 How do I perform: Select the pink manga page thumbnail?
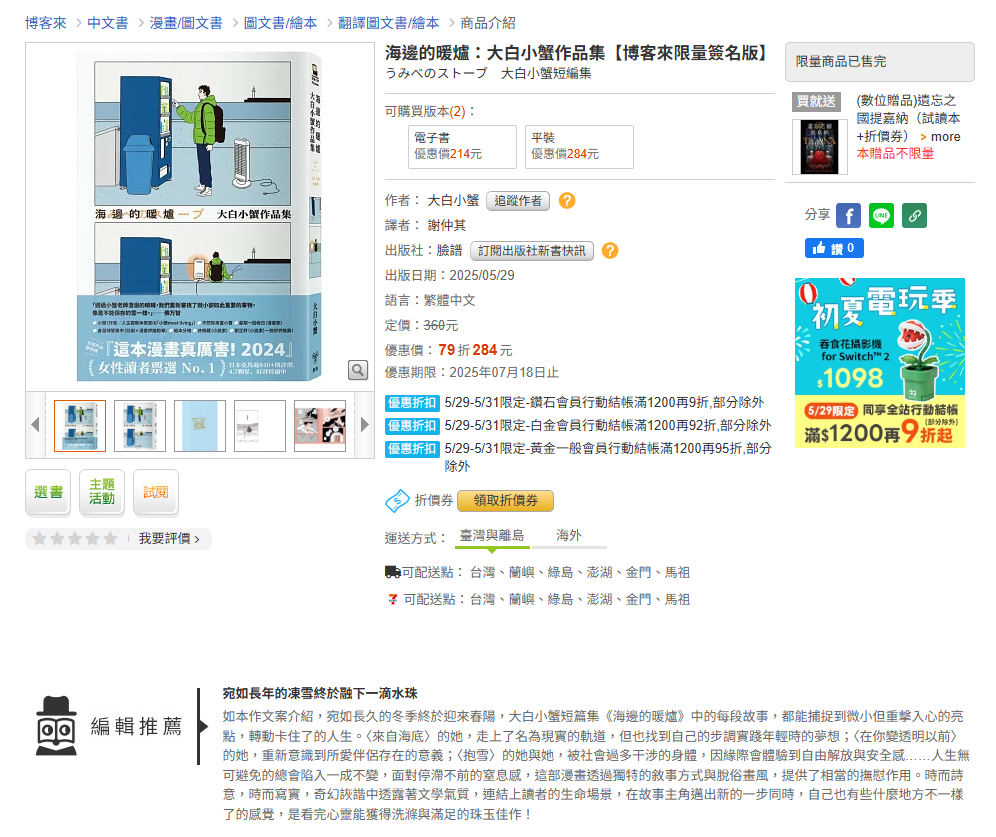pyautogui.click(x=320, y=425)
